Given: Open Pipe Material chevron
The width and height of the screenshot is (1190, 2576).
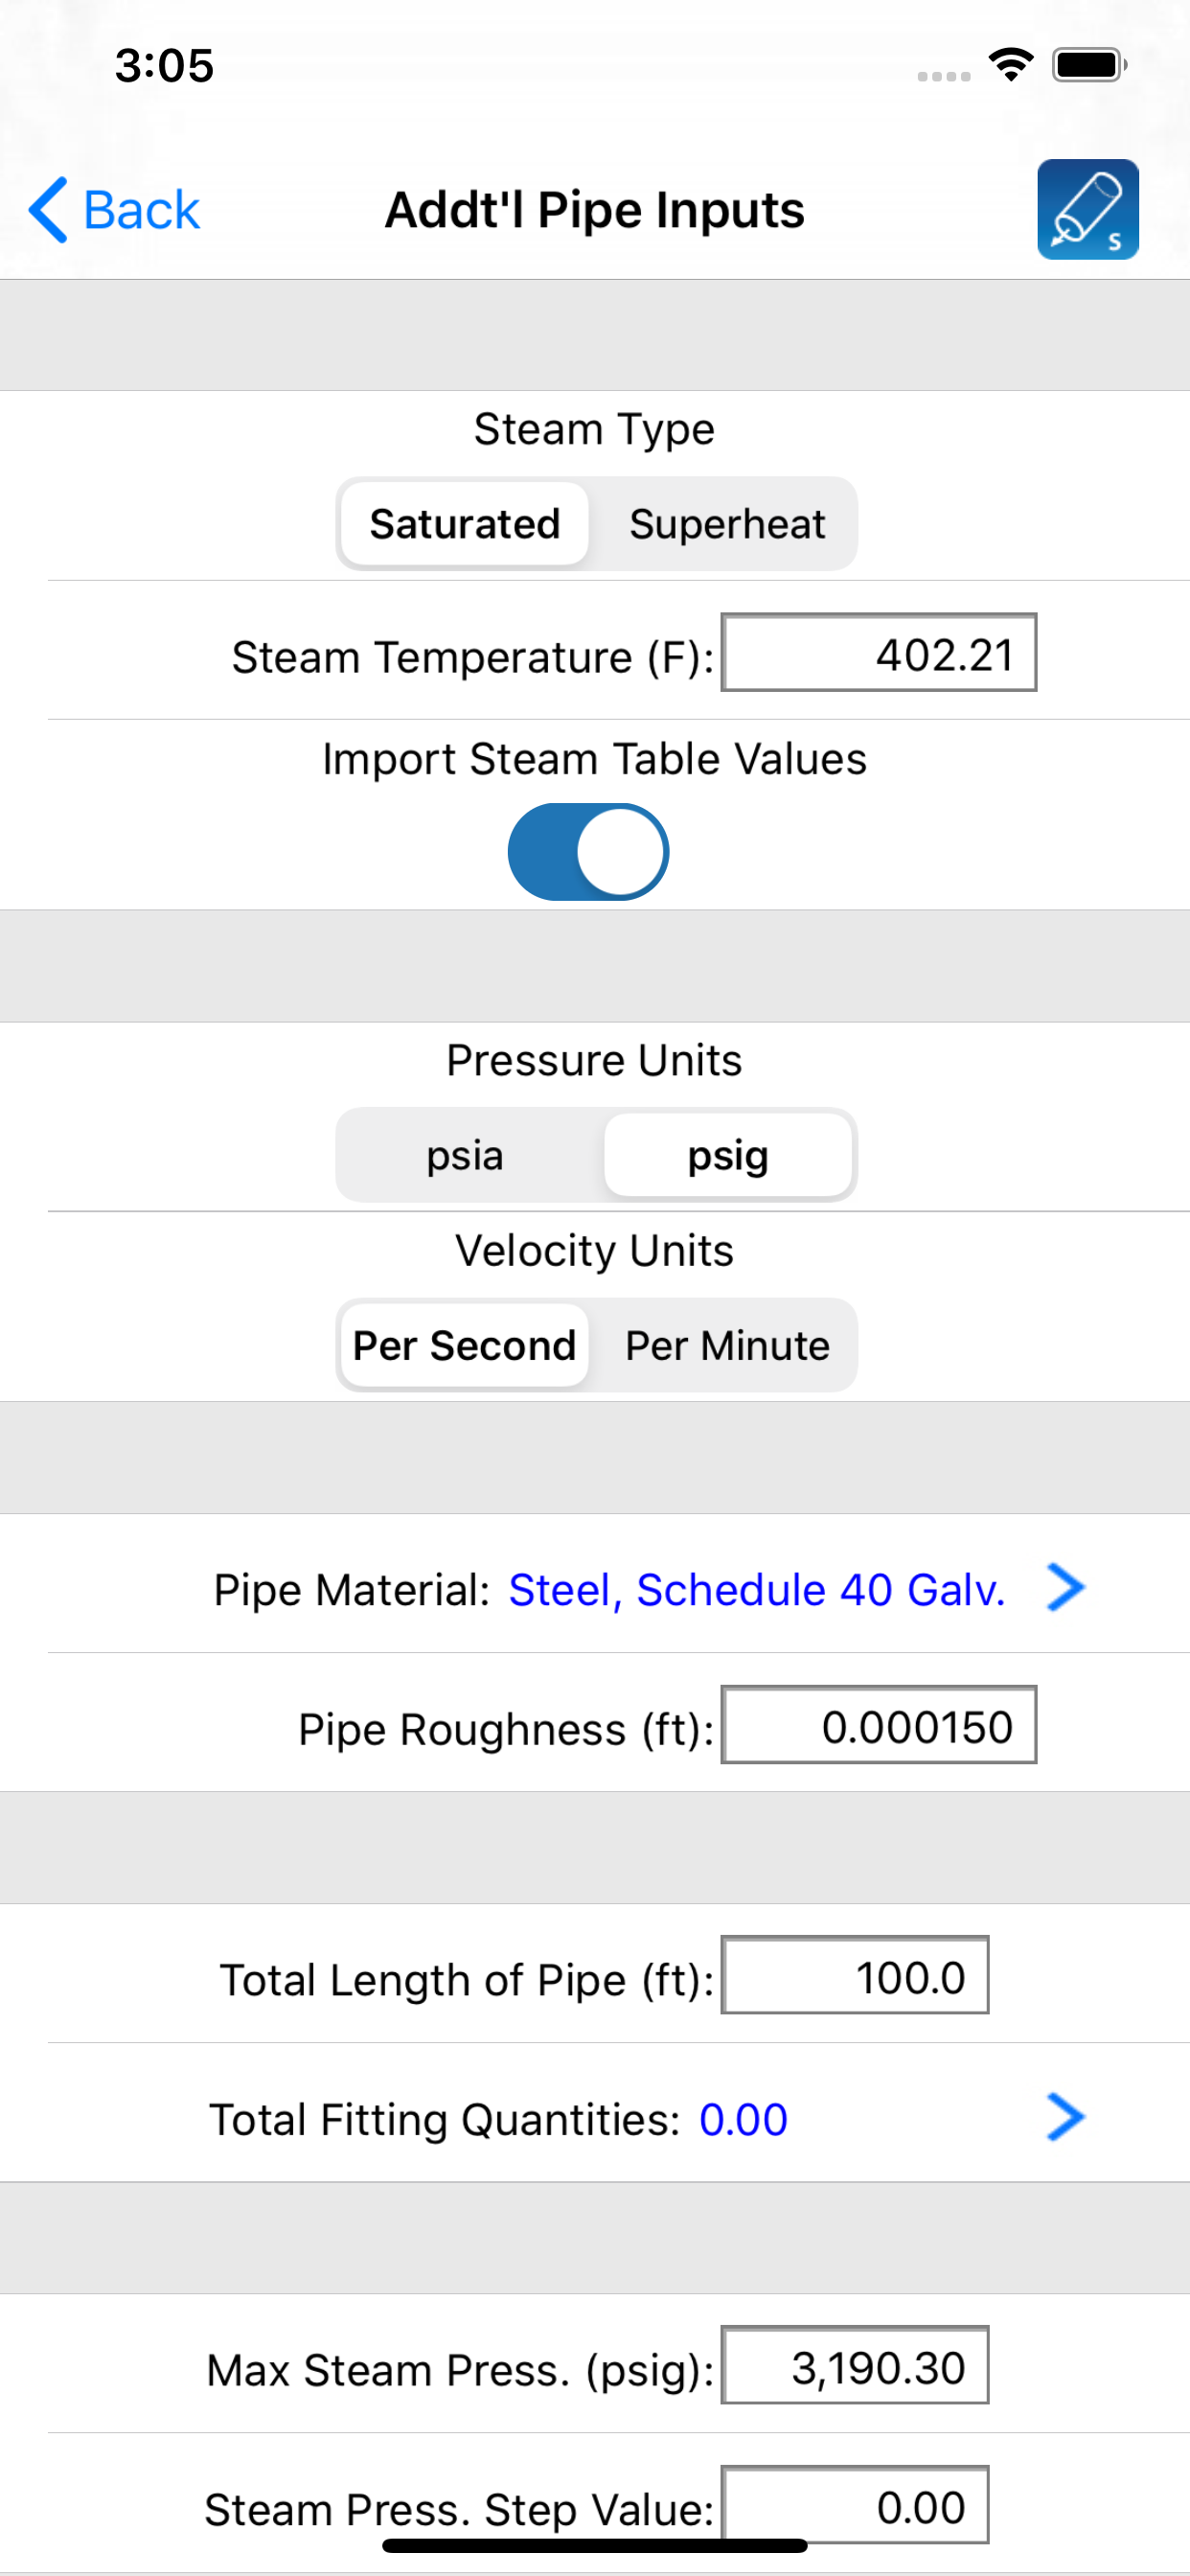Looking at the screenshot, I should coord(1065,1587).
